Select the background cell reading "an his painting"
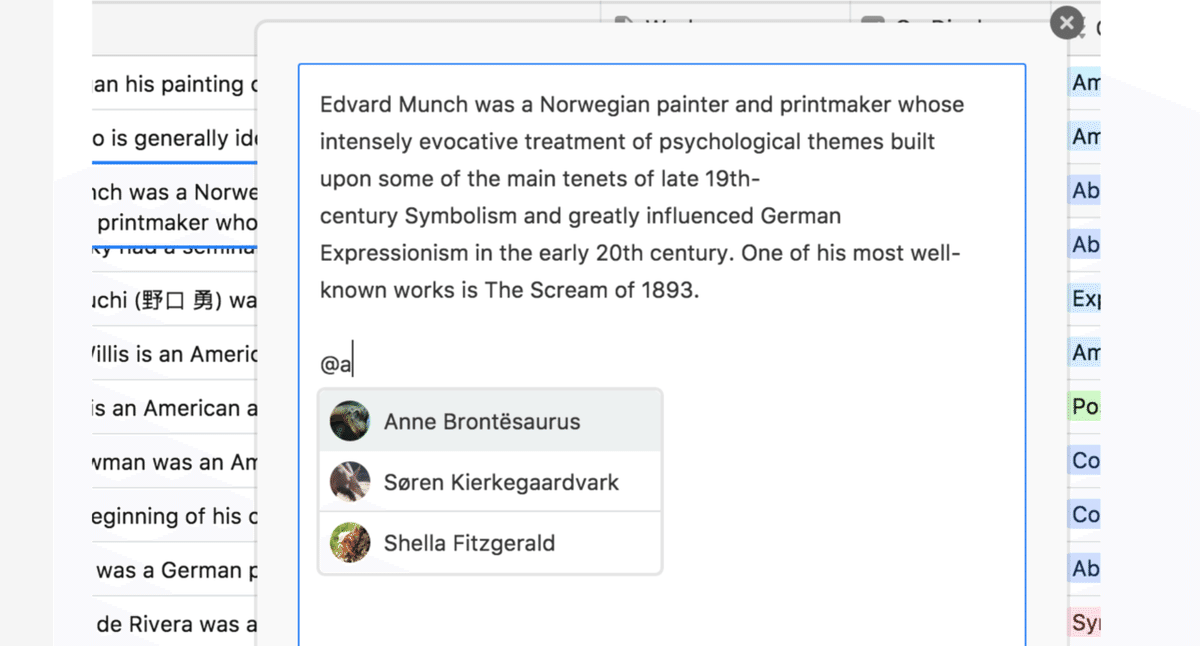 click(175, 84)
